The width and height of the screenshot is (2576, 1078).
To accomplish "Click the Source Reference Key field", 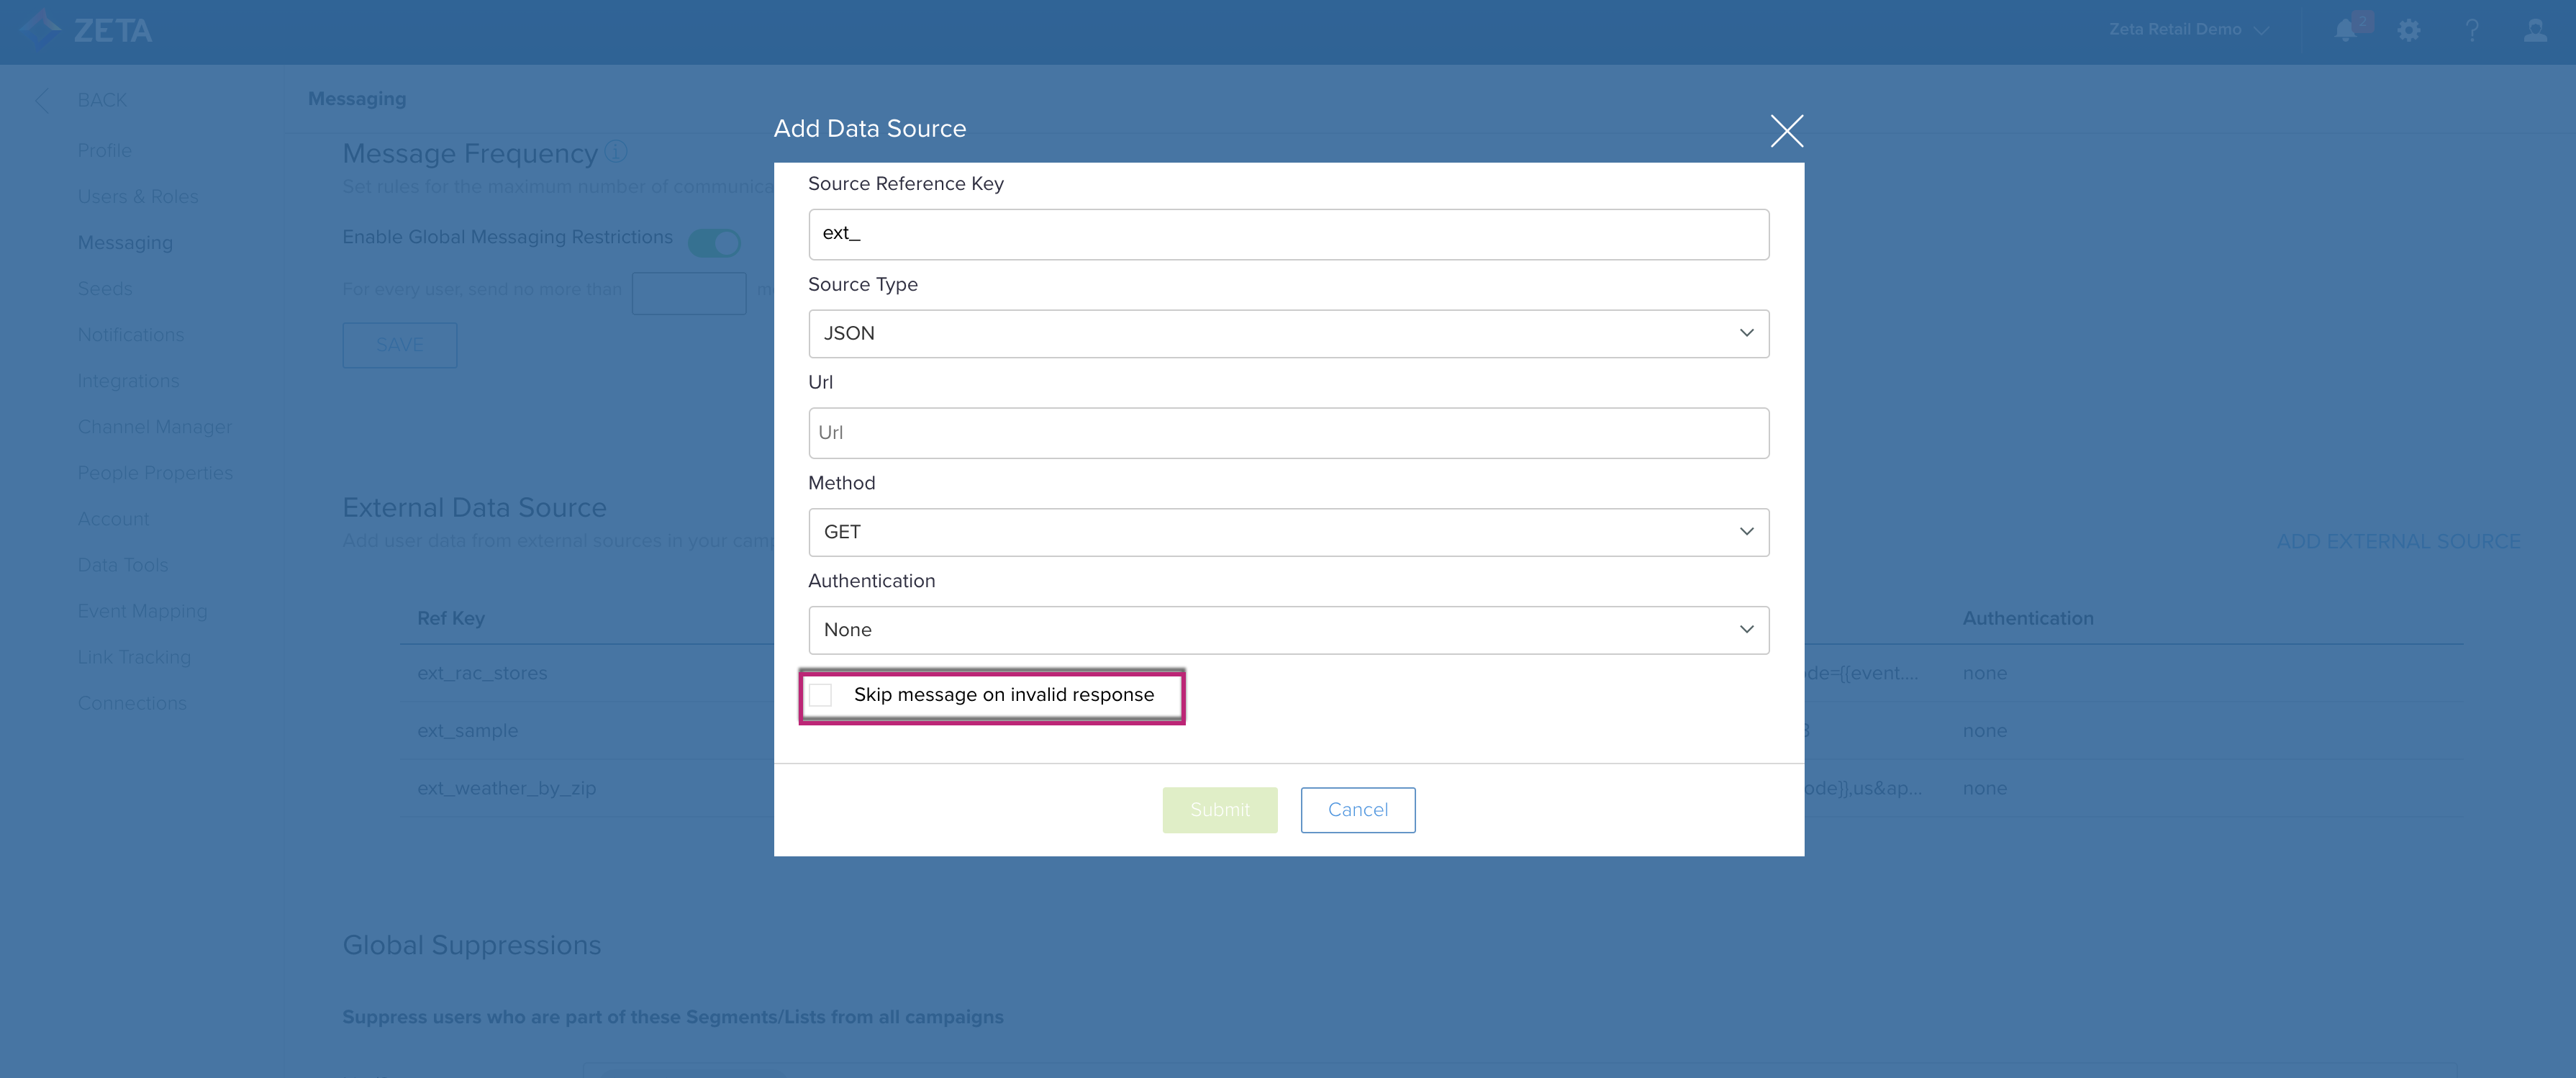I will (x=1288, y=234).
